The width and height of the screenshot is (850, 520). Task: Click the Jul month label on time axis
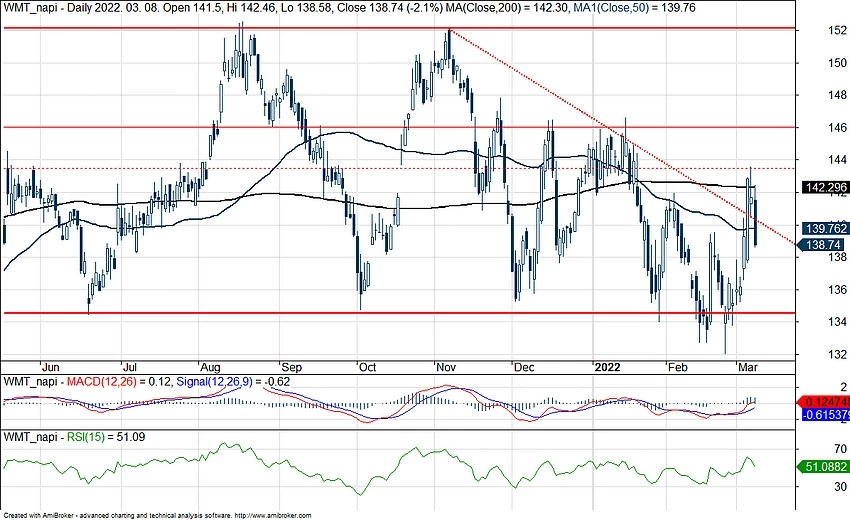click(129, 367)
